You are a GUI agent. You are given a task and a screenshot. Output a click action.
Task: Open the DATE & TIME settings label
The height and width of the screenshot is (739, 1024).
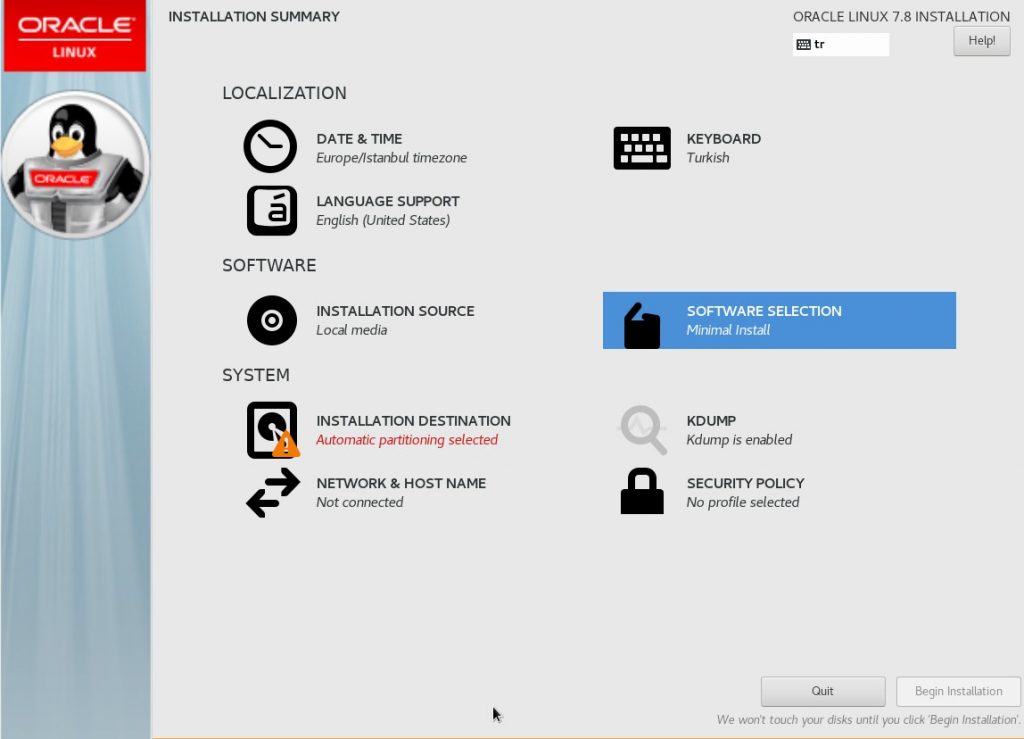[x=359, y=138]
